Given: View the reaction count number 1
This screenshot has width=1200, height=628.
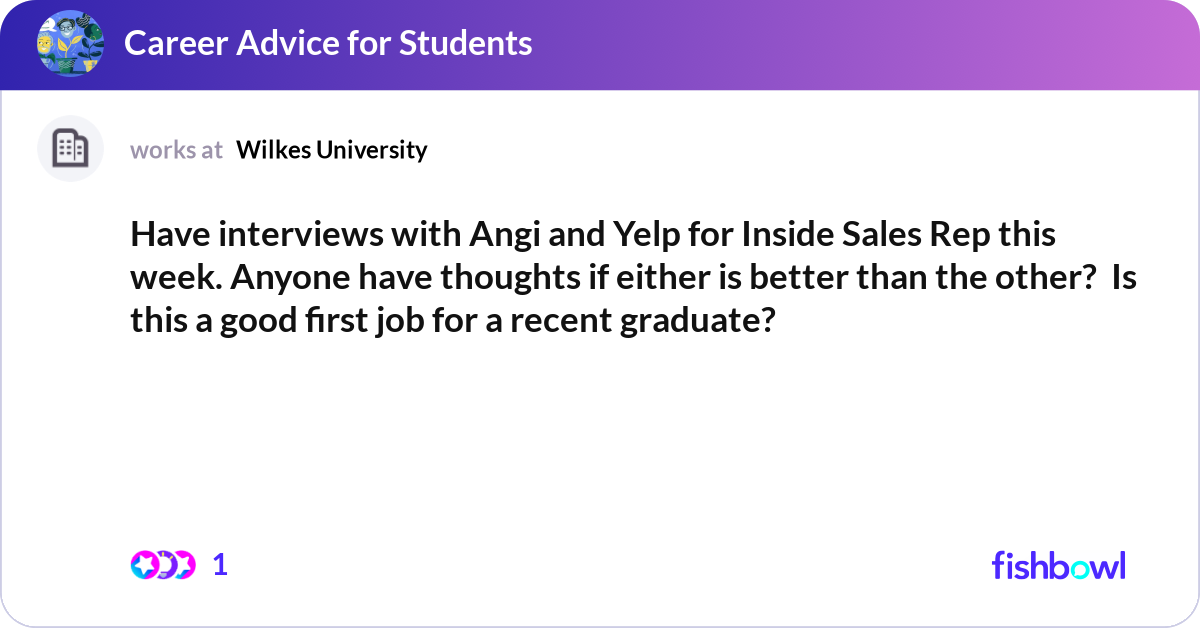Looking at the screenshot, I should pyautogui.click(x=220, y=565).
